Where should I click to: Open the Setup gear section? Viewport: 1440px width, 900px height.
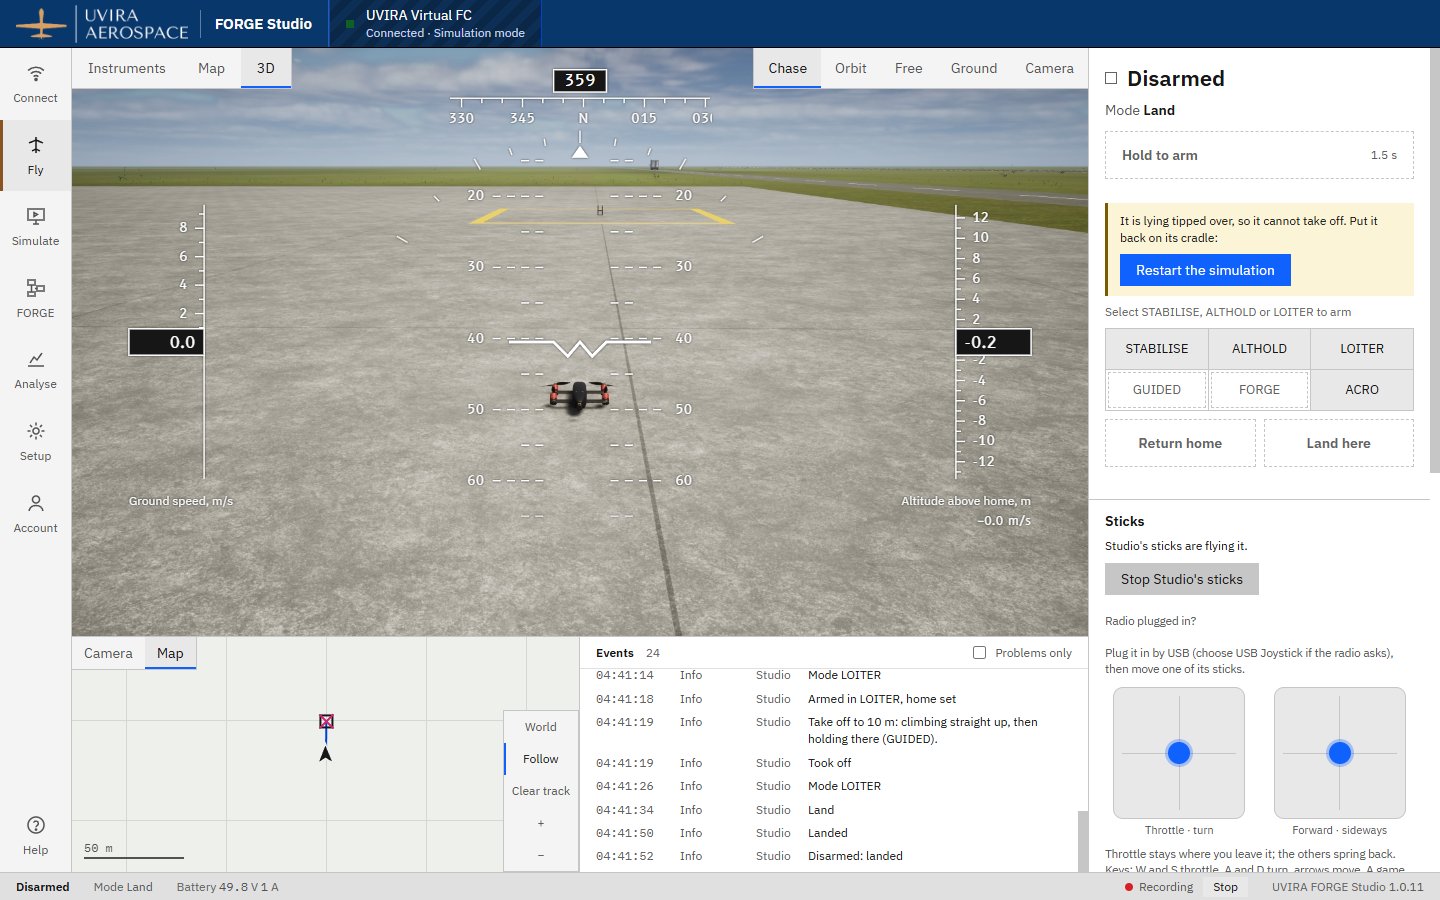(35, 441)
